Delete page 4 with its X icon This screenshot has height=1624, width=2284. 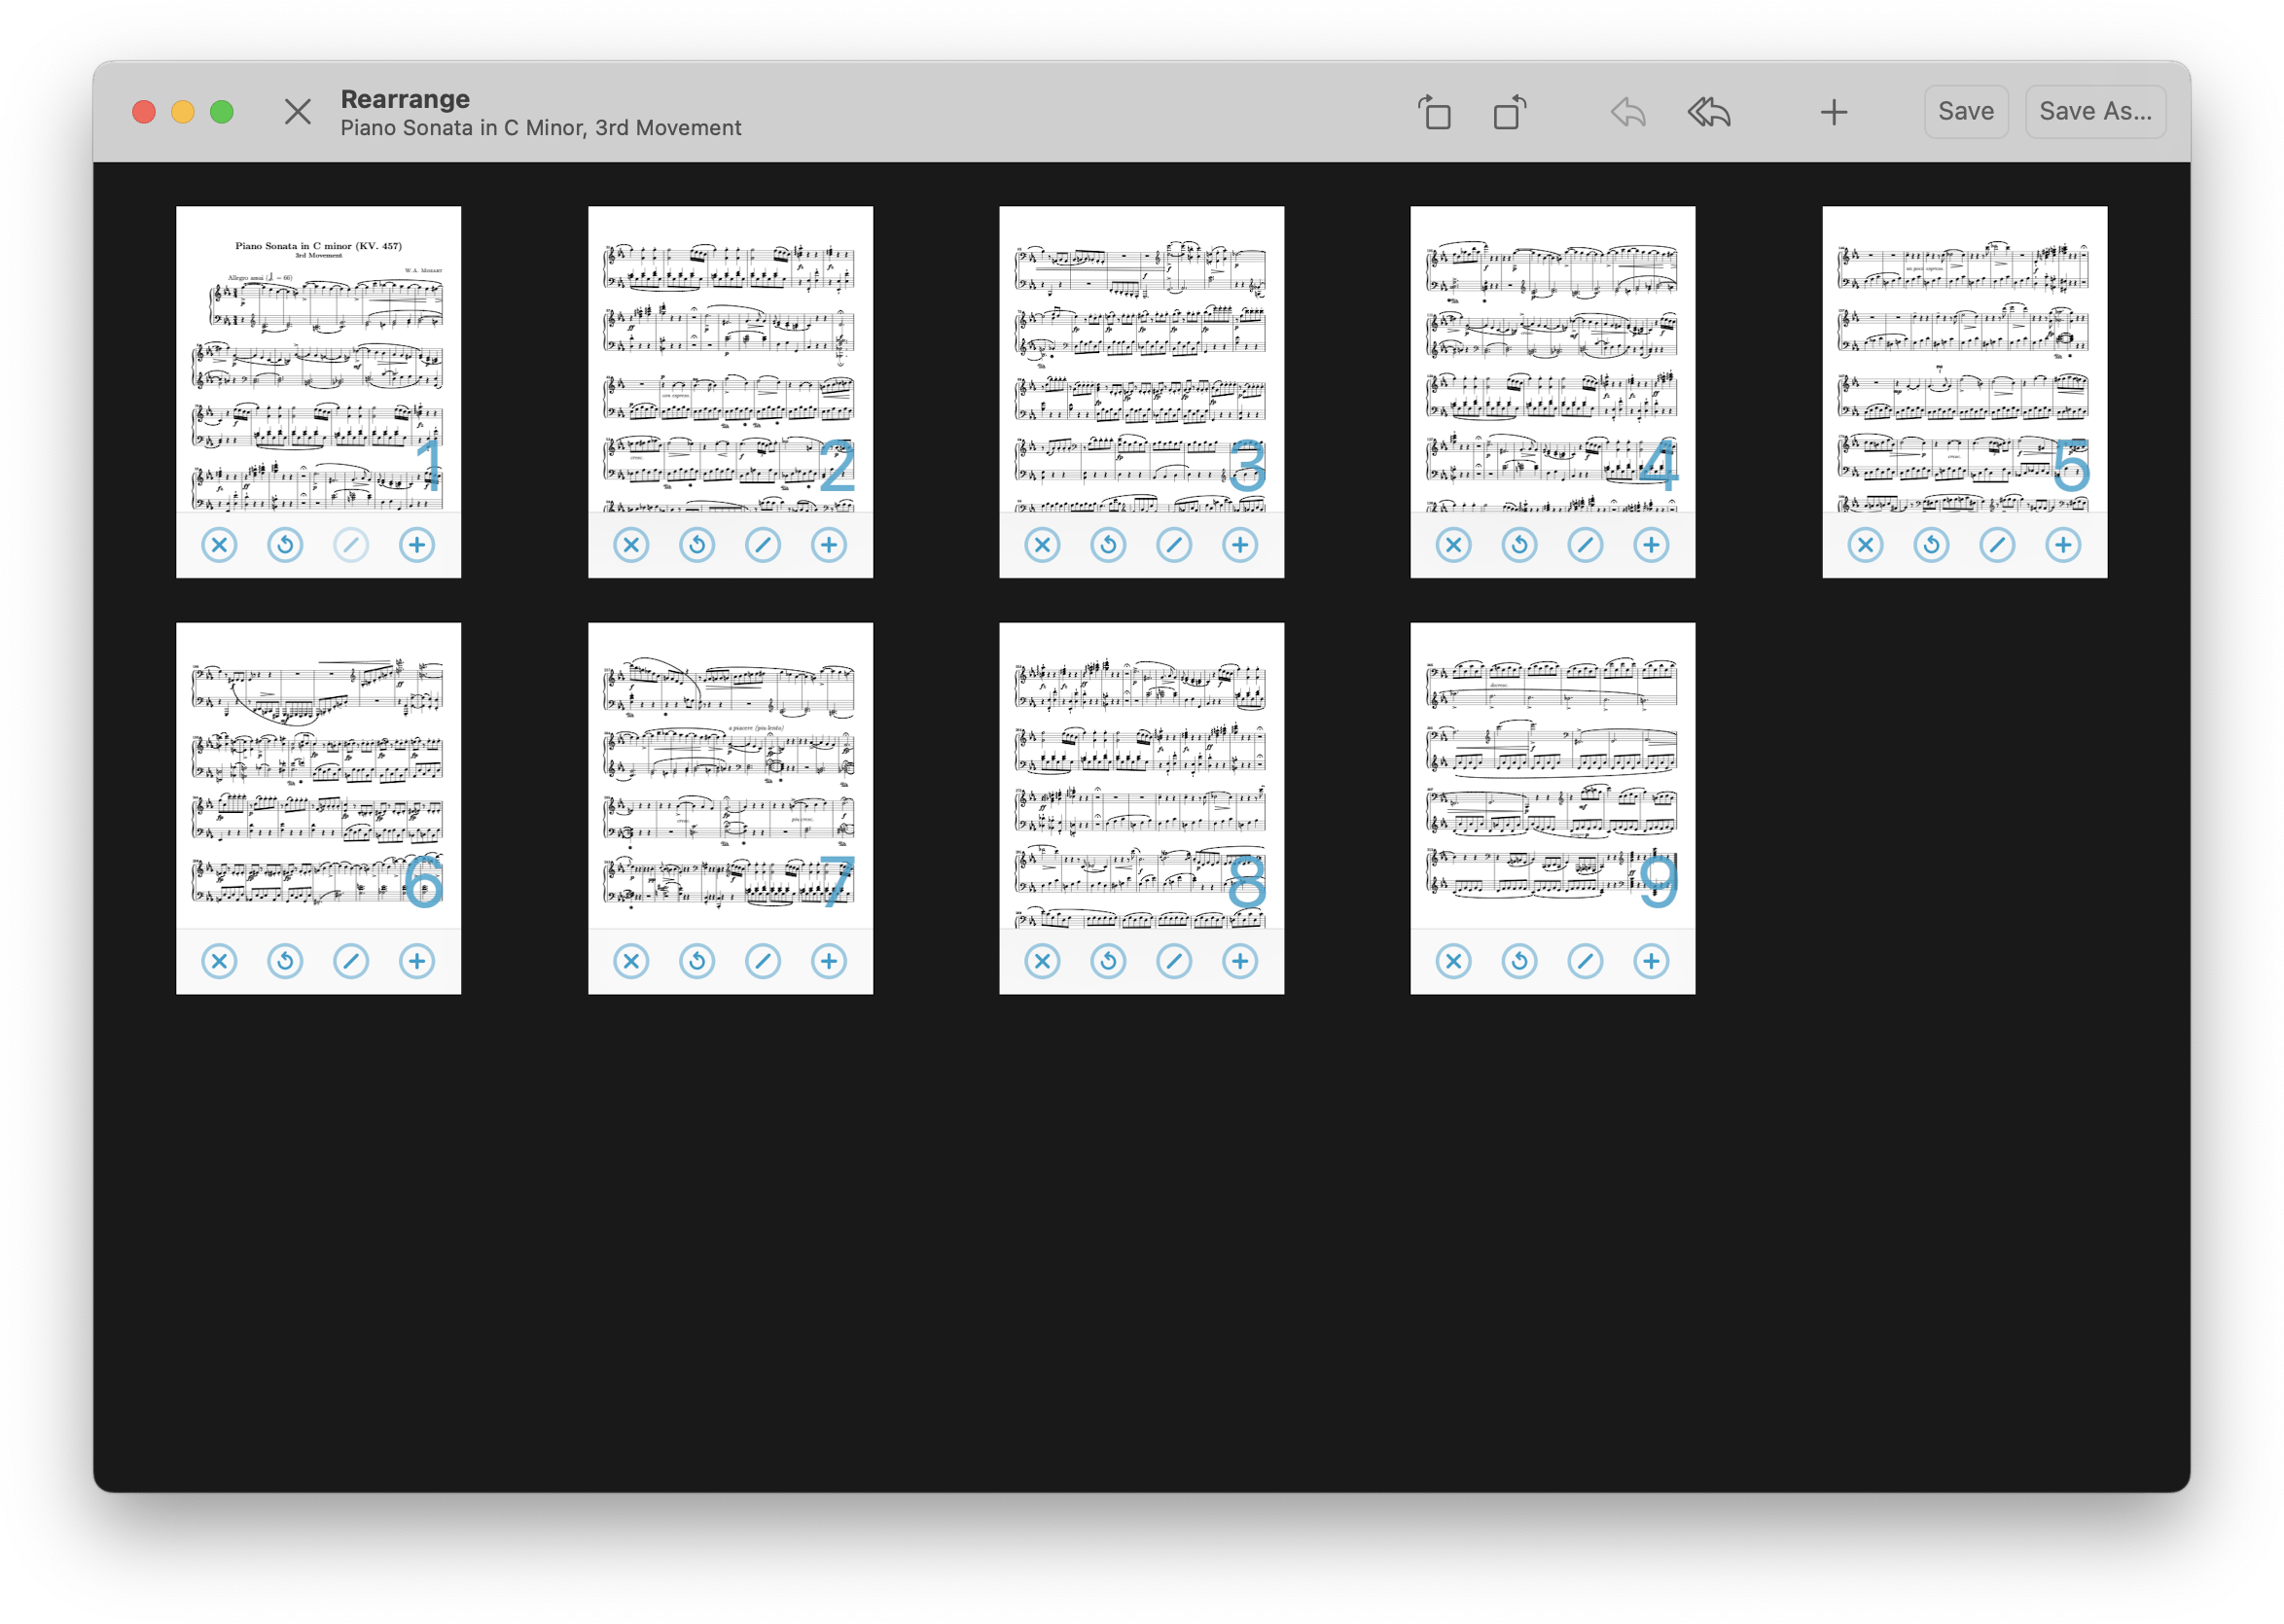pos(1453,545)
